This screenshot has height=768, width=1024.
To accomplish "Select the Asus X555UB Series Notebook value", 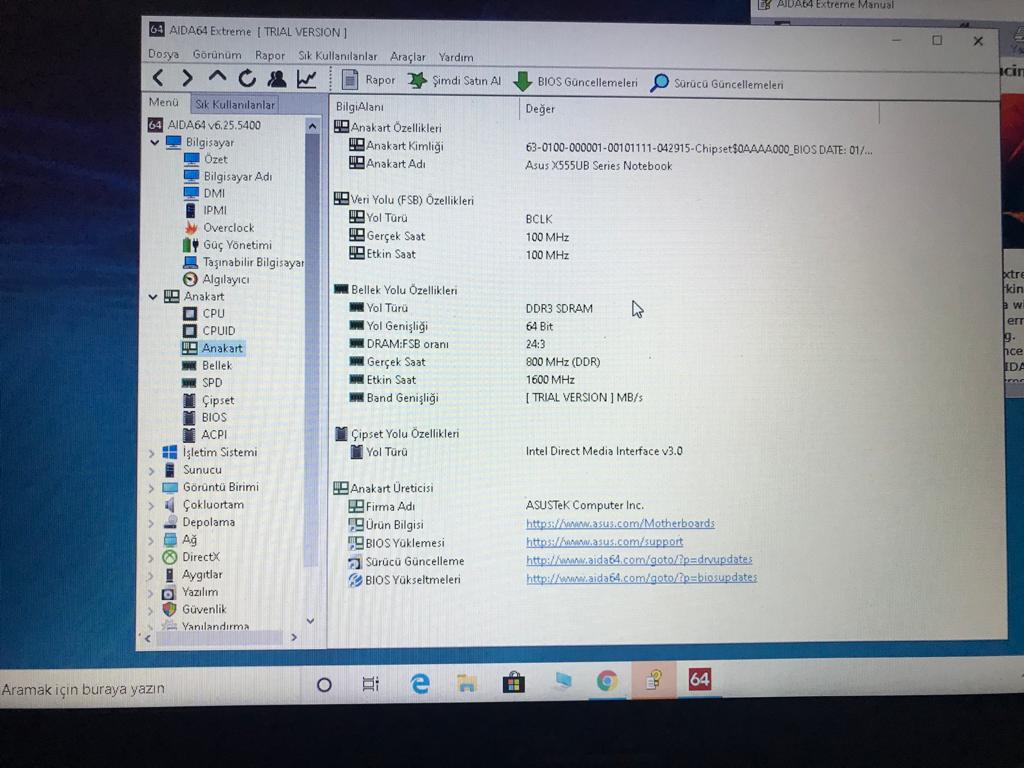I will [598, 166].
